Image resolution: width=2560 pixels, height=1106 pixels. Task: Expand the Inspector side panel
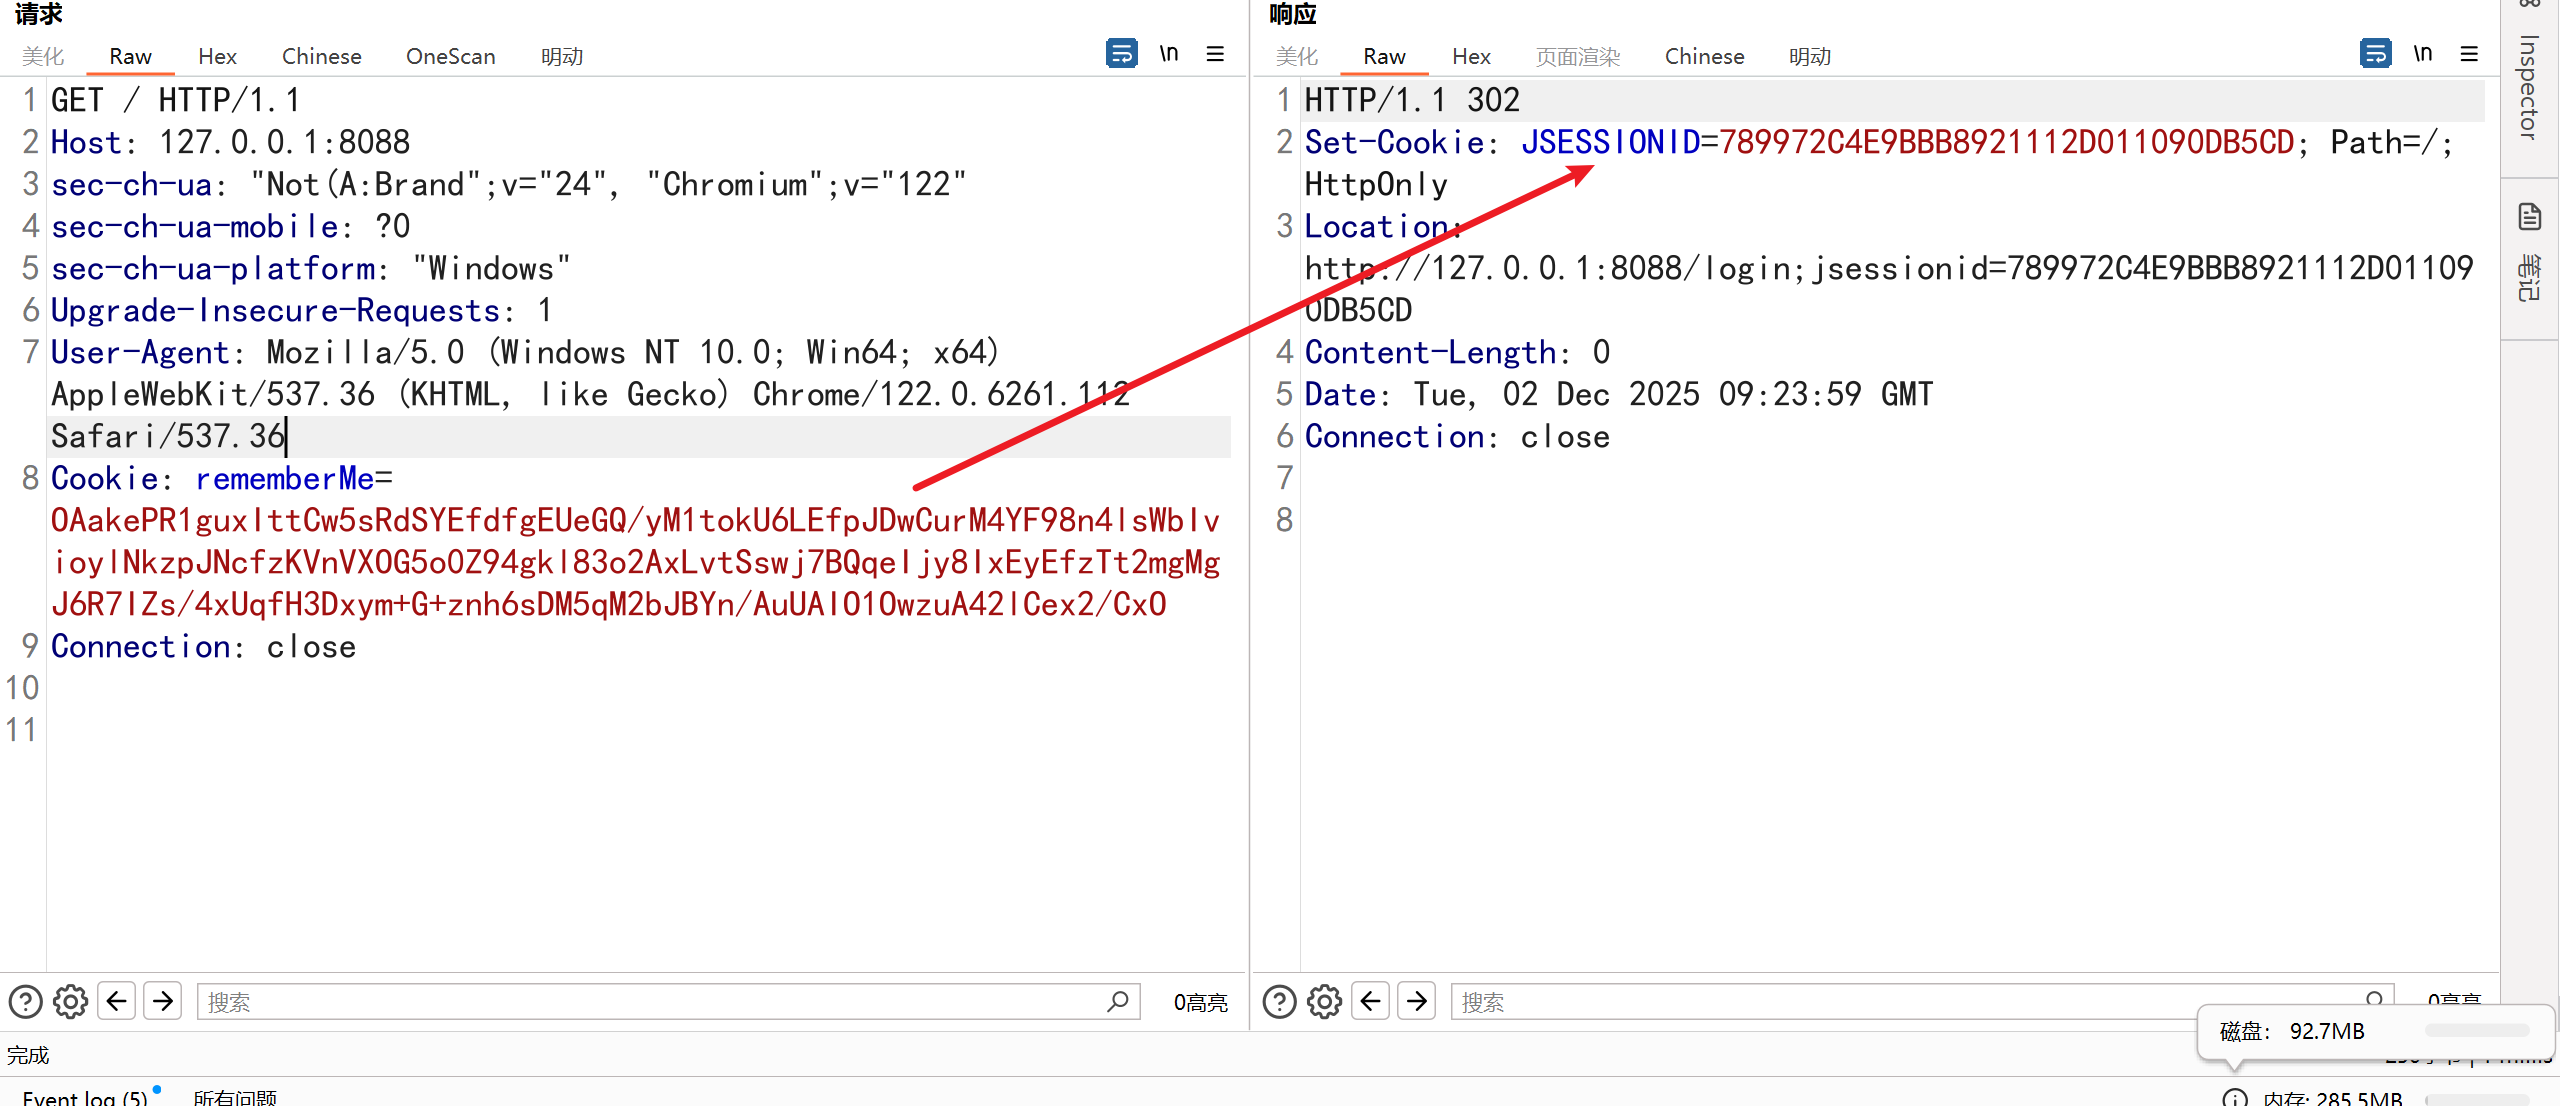tap(2529, 88)
